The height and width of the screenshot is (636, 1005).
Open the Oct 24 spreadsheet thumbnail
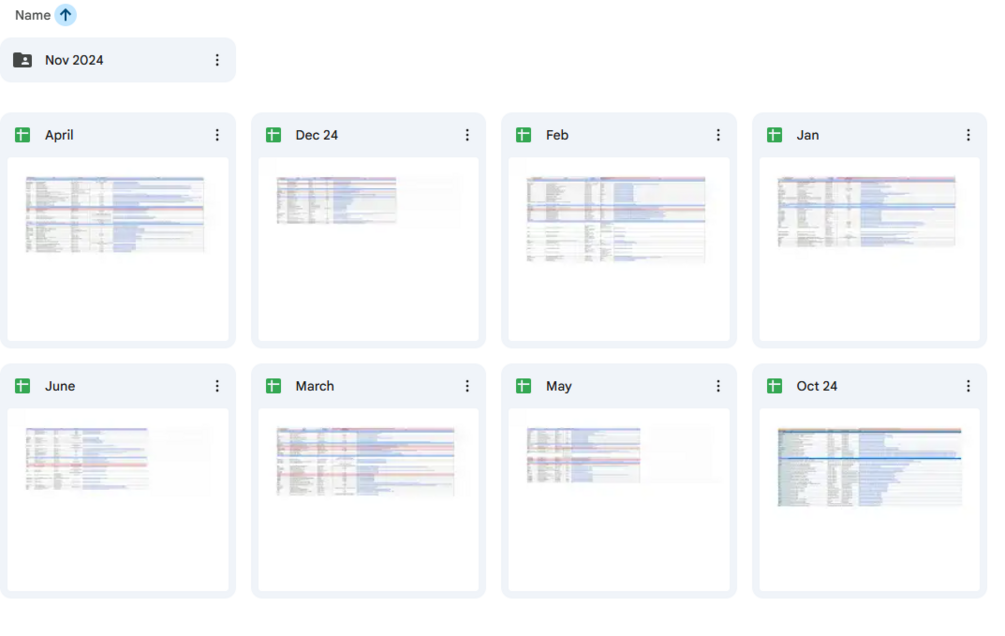pyautogui.click(x=869, y=499)
